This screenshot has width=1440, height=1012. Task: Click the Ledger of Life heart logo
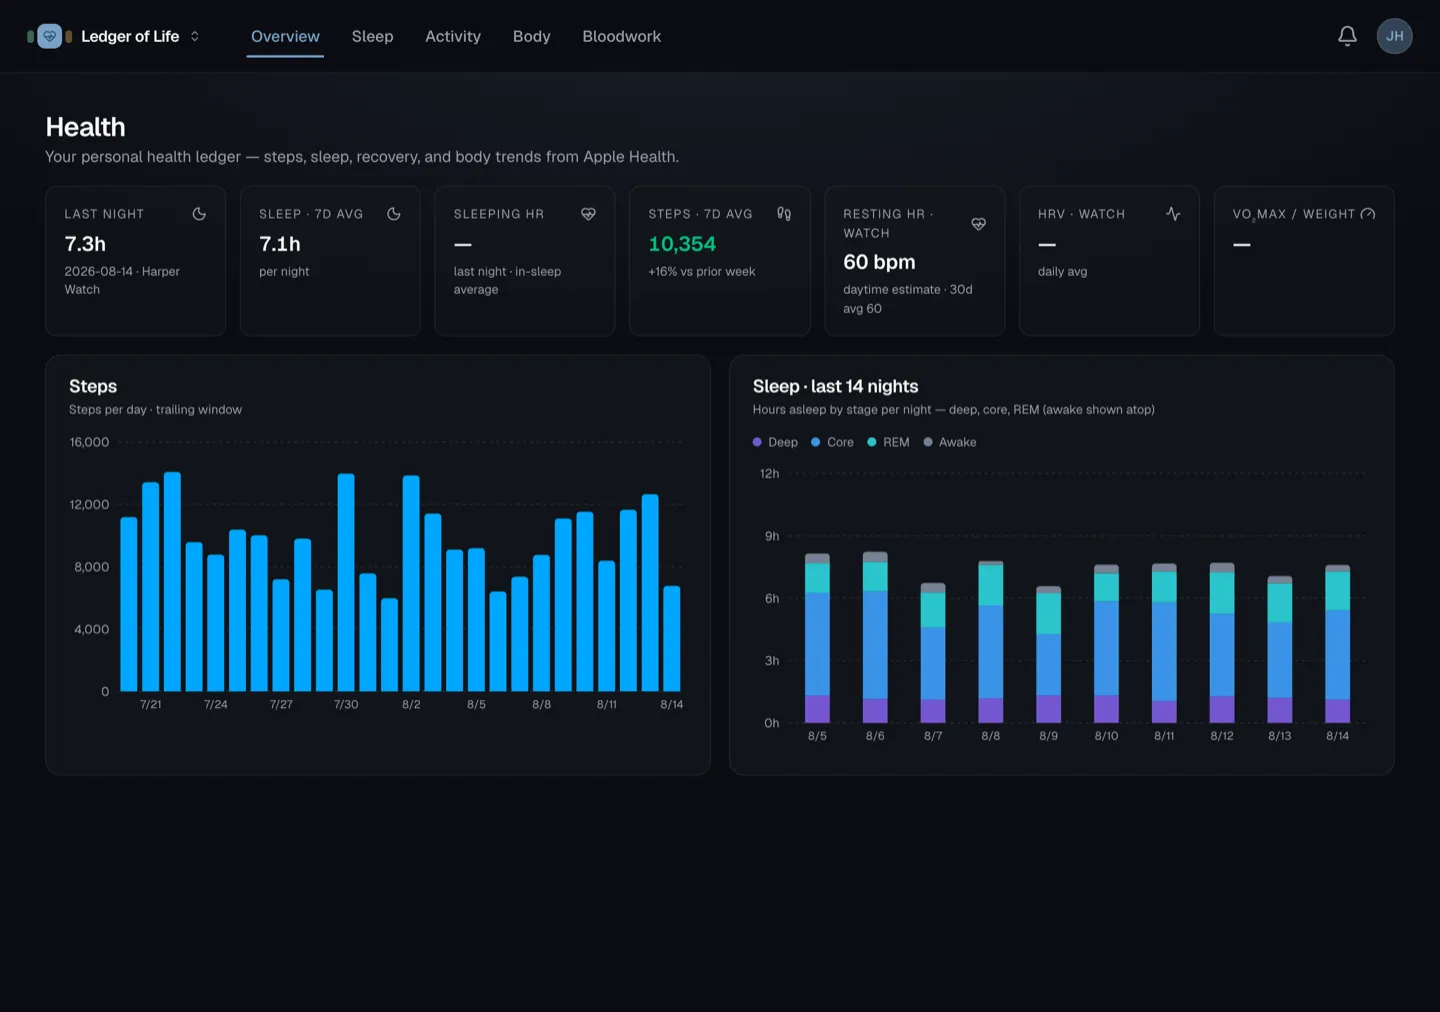pos(49,36)
